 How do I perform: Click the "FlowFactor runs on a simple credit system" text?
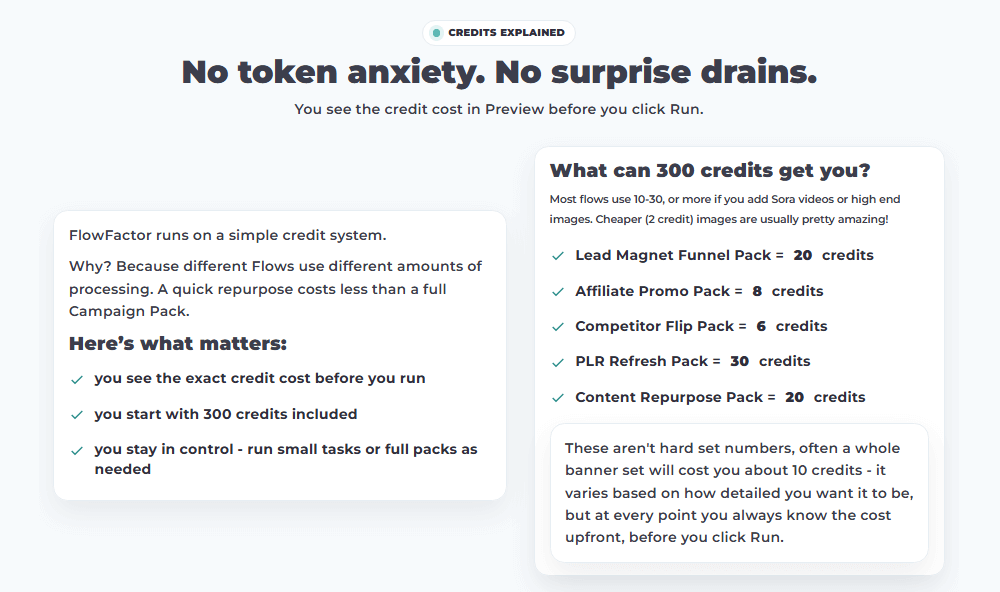(228, 236)
